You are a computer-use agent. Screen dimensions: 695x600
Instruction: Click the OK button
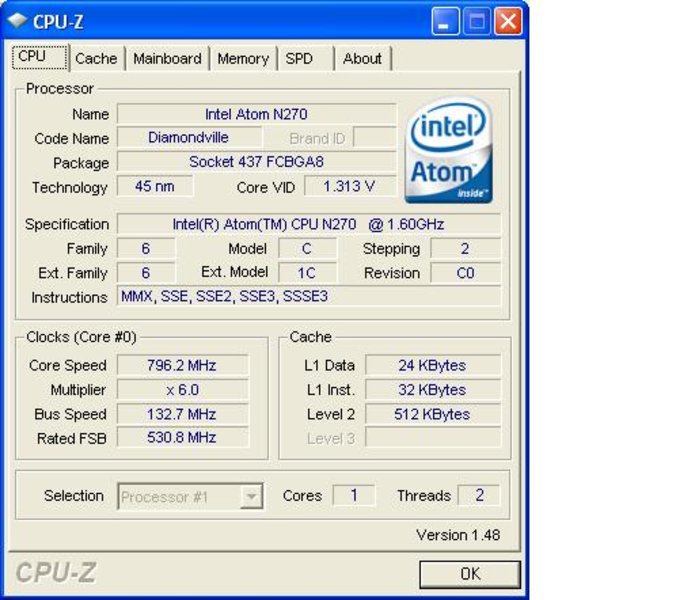coord(470,574)
